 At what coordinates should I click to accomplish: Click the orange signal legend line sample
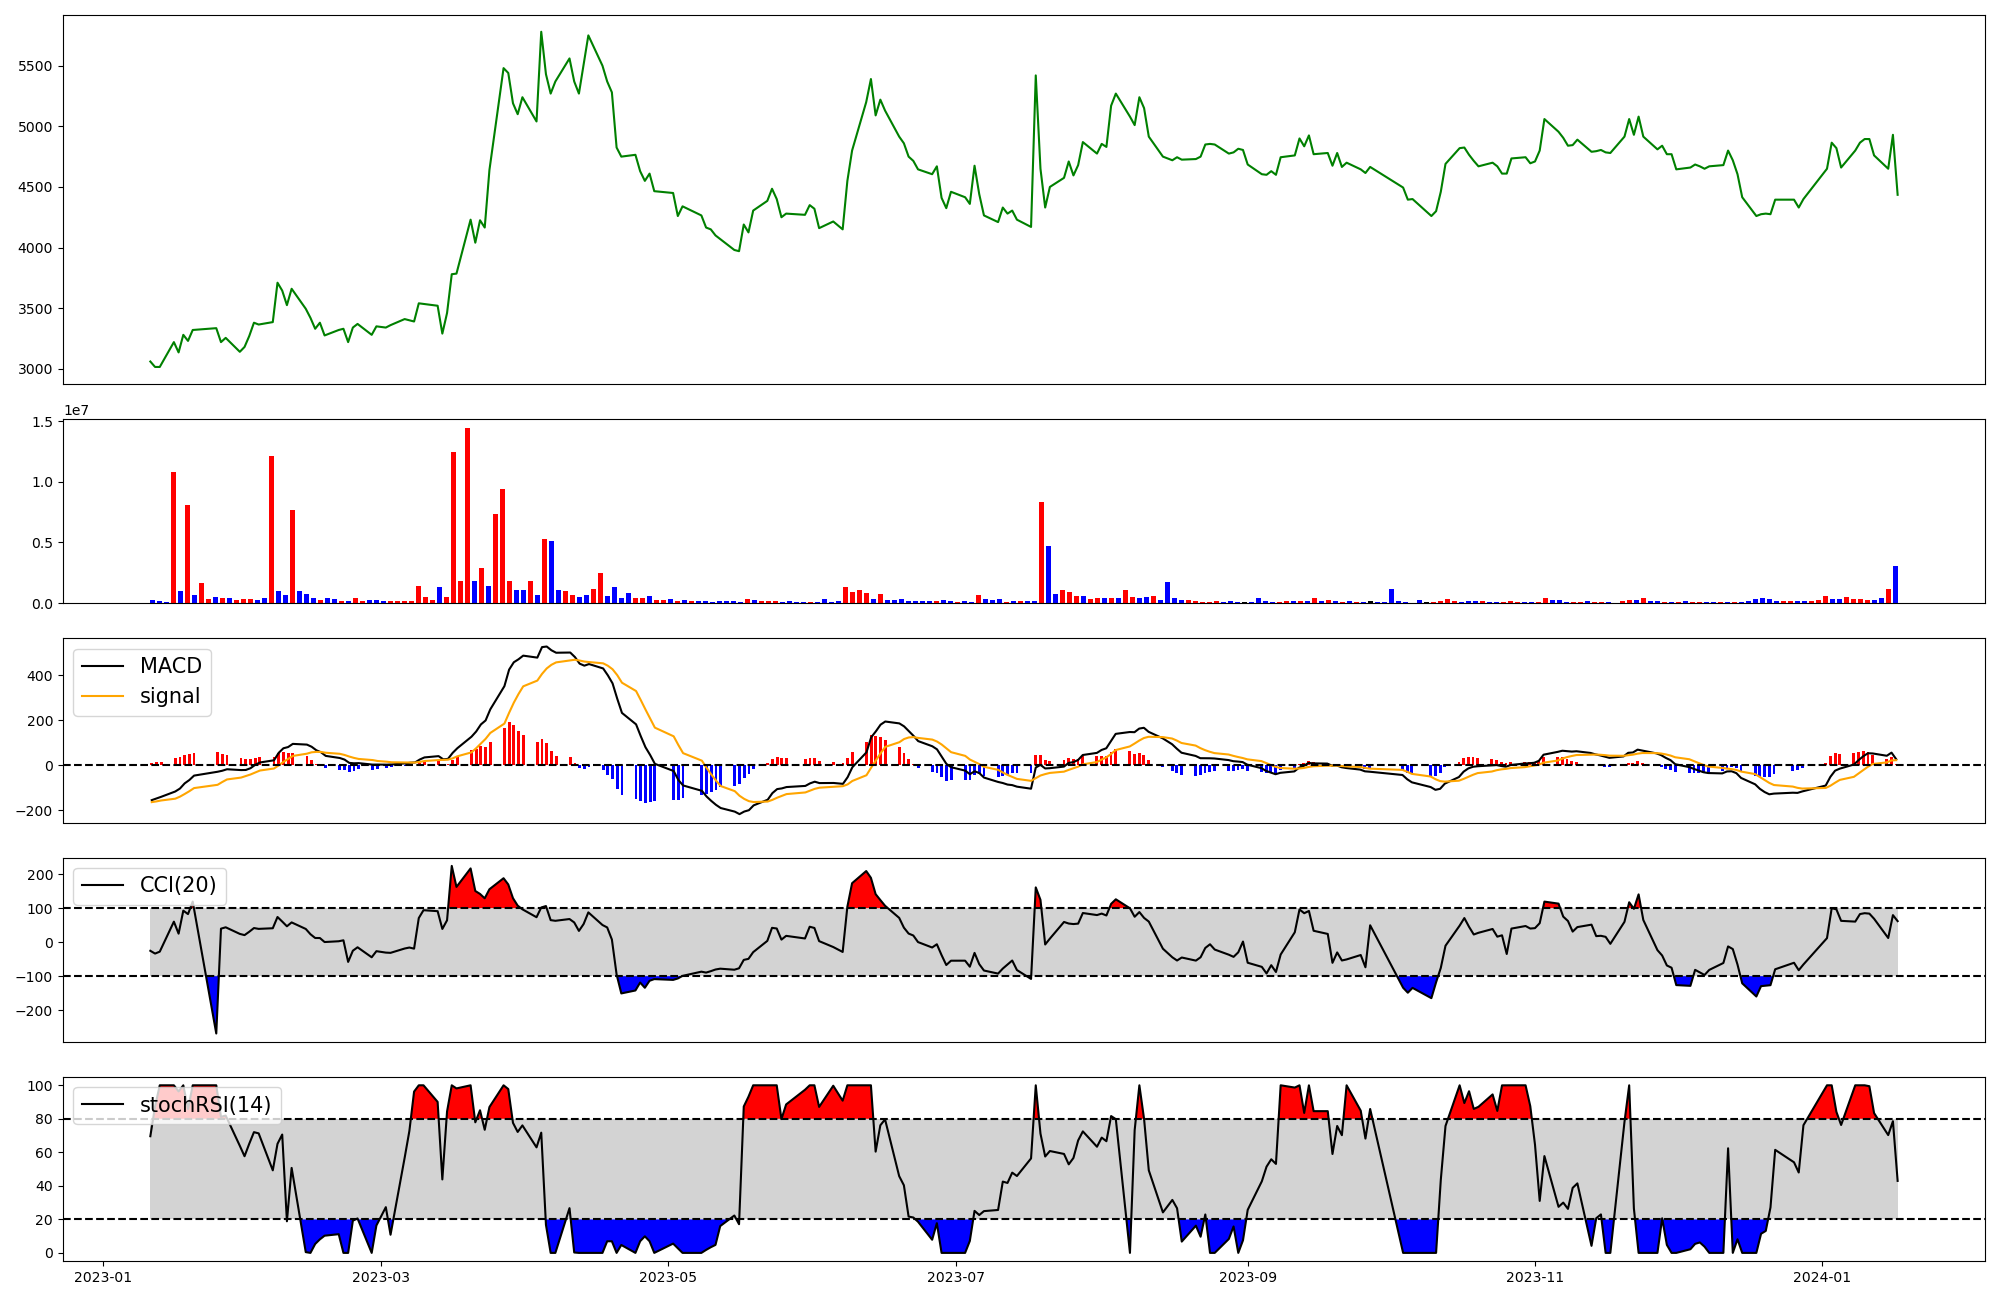[102, 697]
